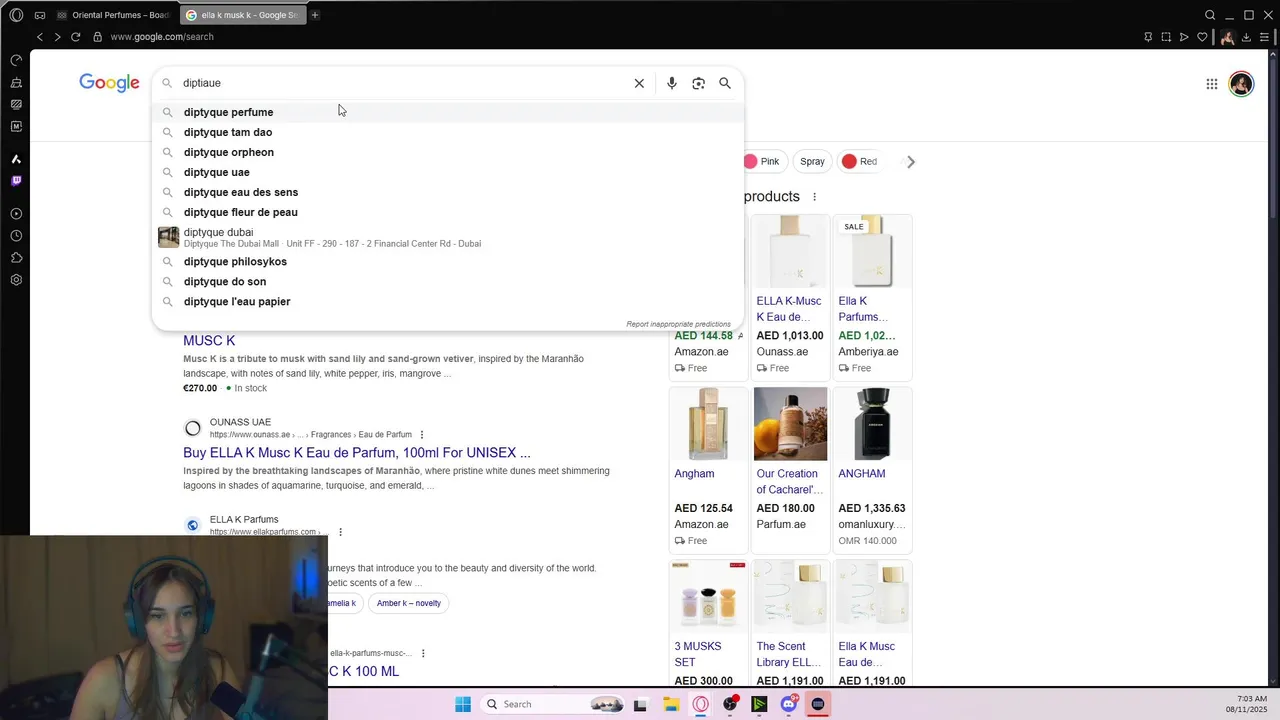This screenshot has width=1280, height=720.
Task: Open three-dot menu beside ELLA K Parfums
Action: (340, 532)
